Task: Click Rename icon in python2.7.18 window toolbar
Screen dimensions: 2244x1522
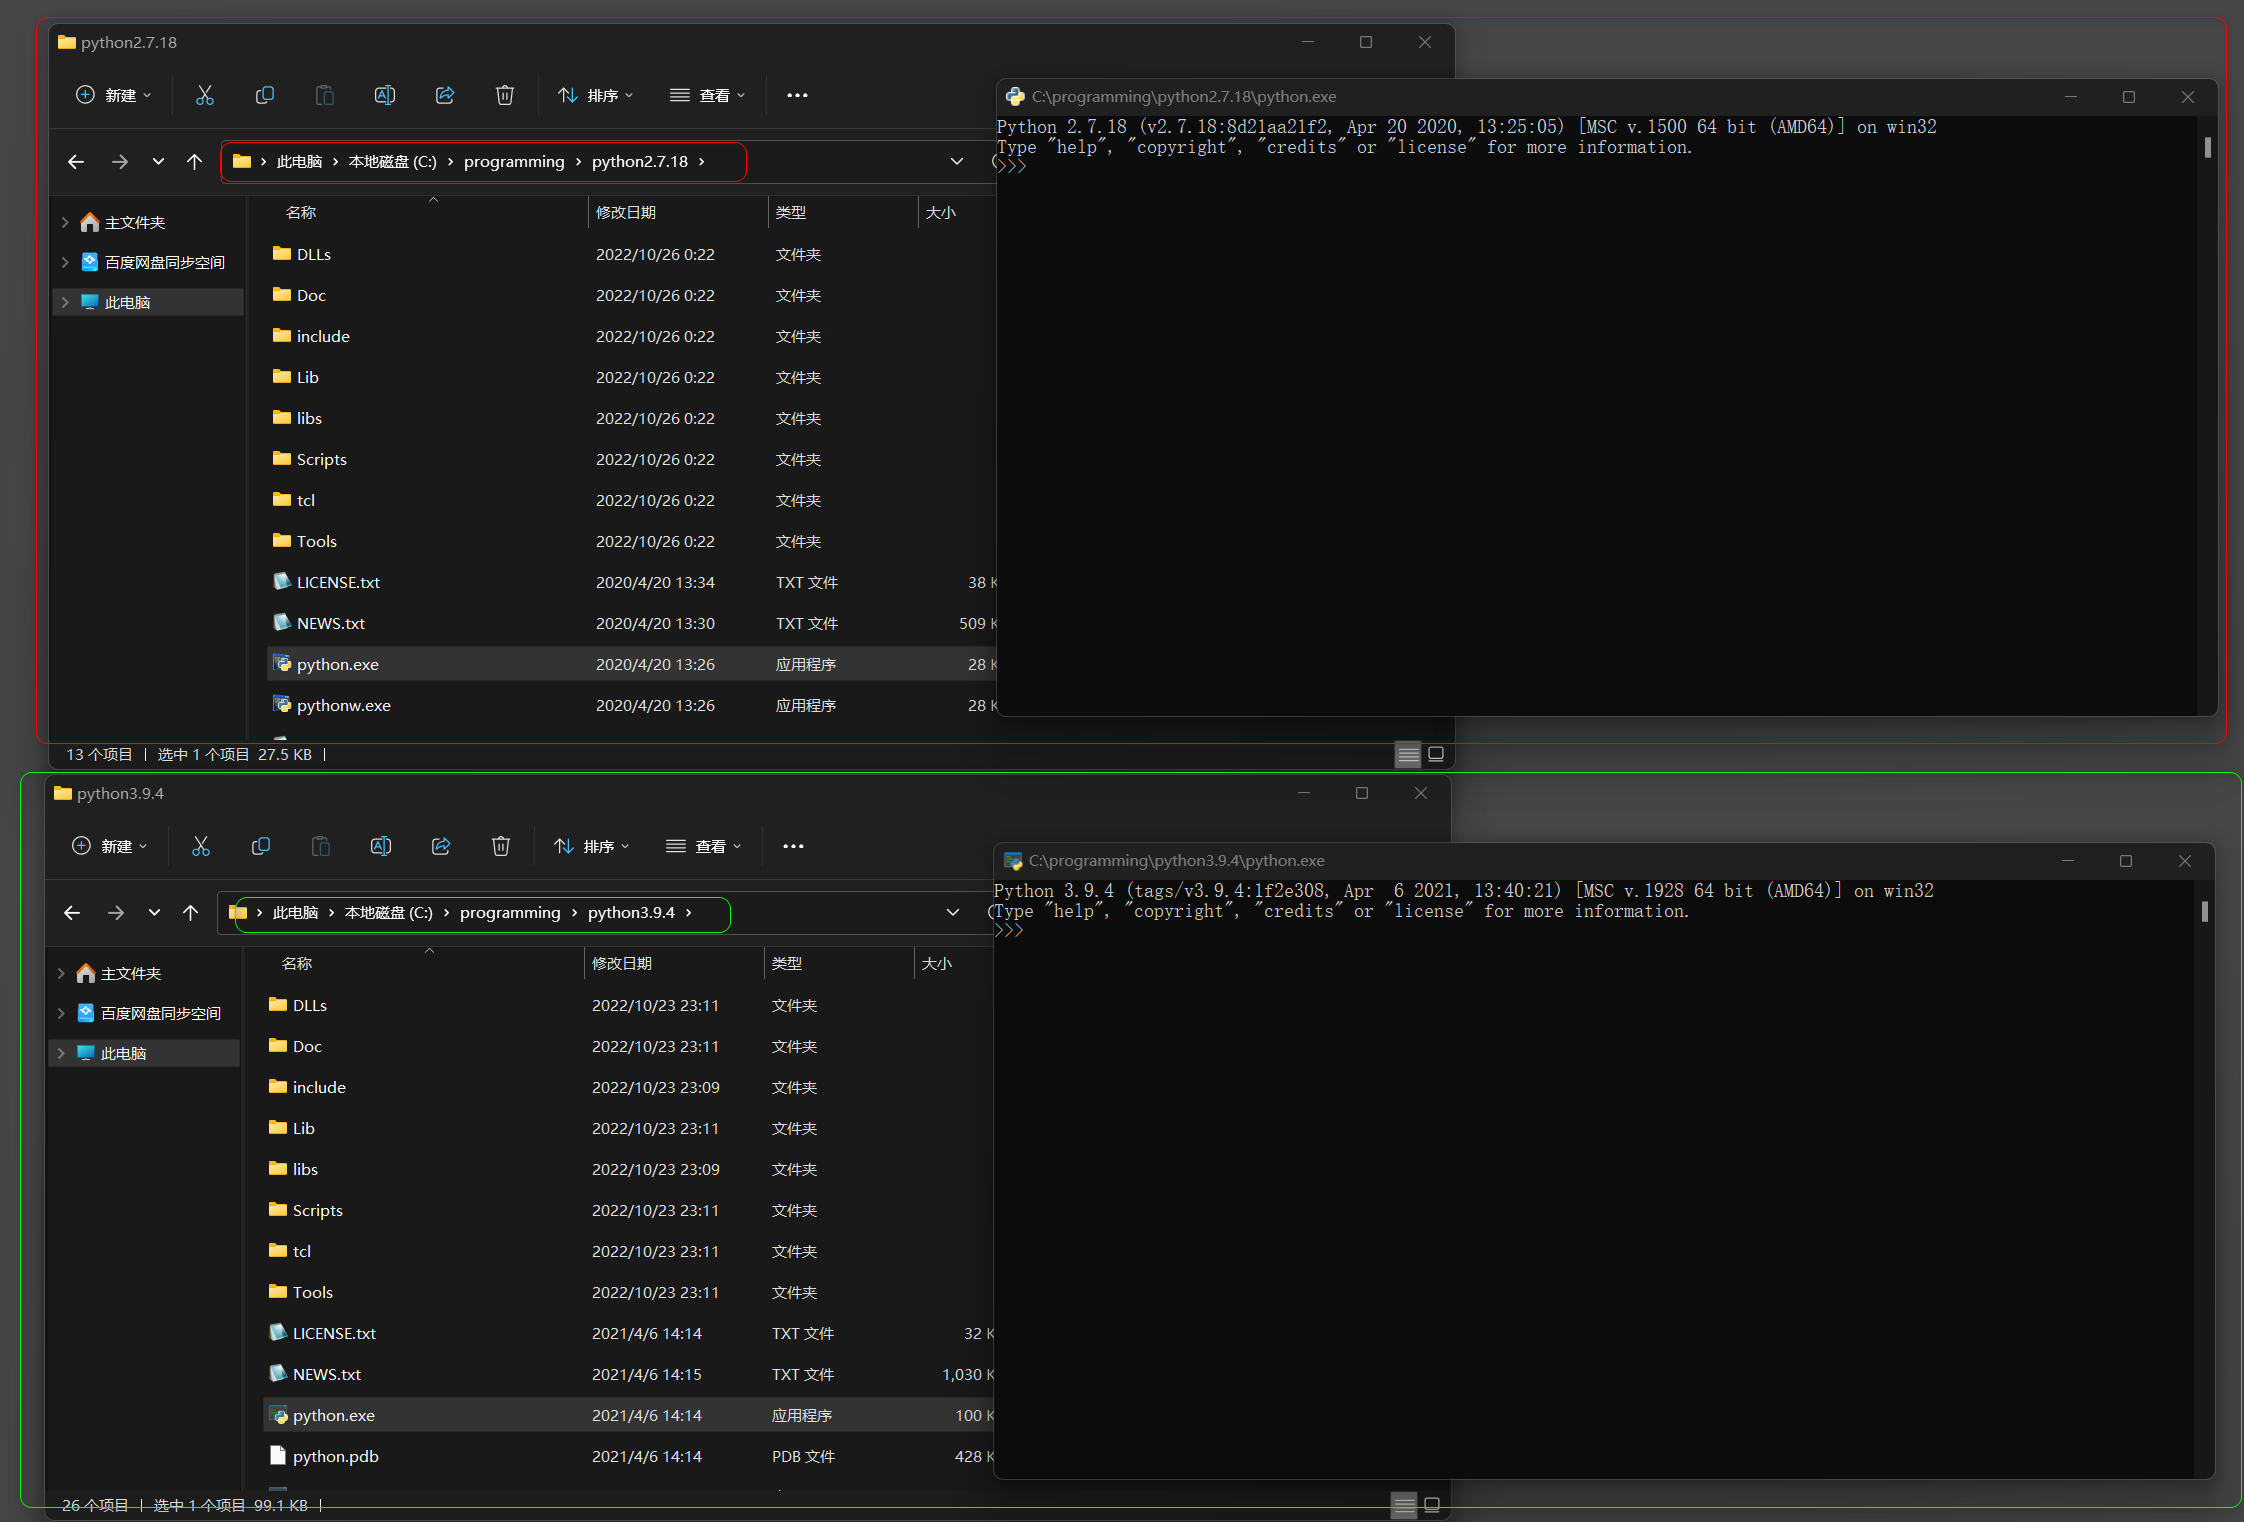Action: click(385, 95)
